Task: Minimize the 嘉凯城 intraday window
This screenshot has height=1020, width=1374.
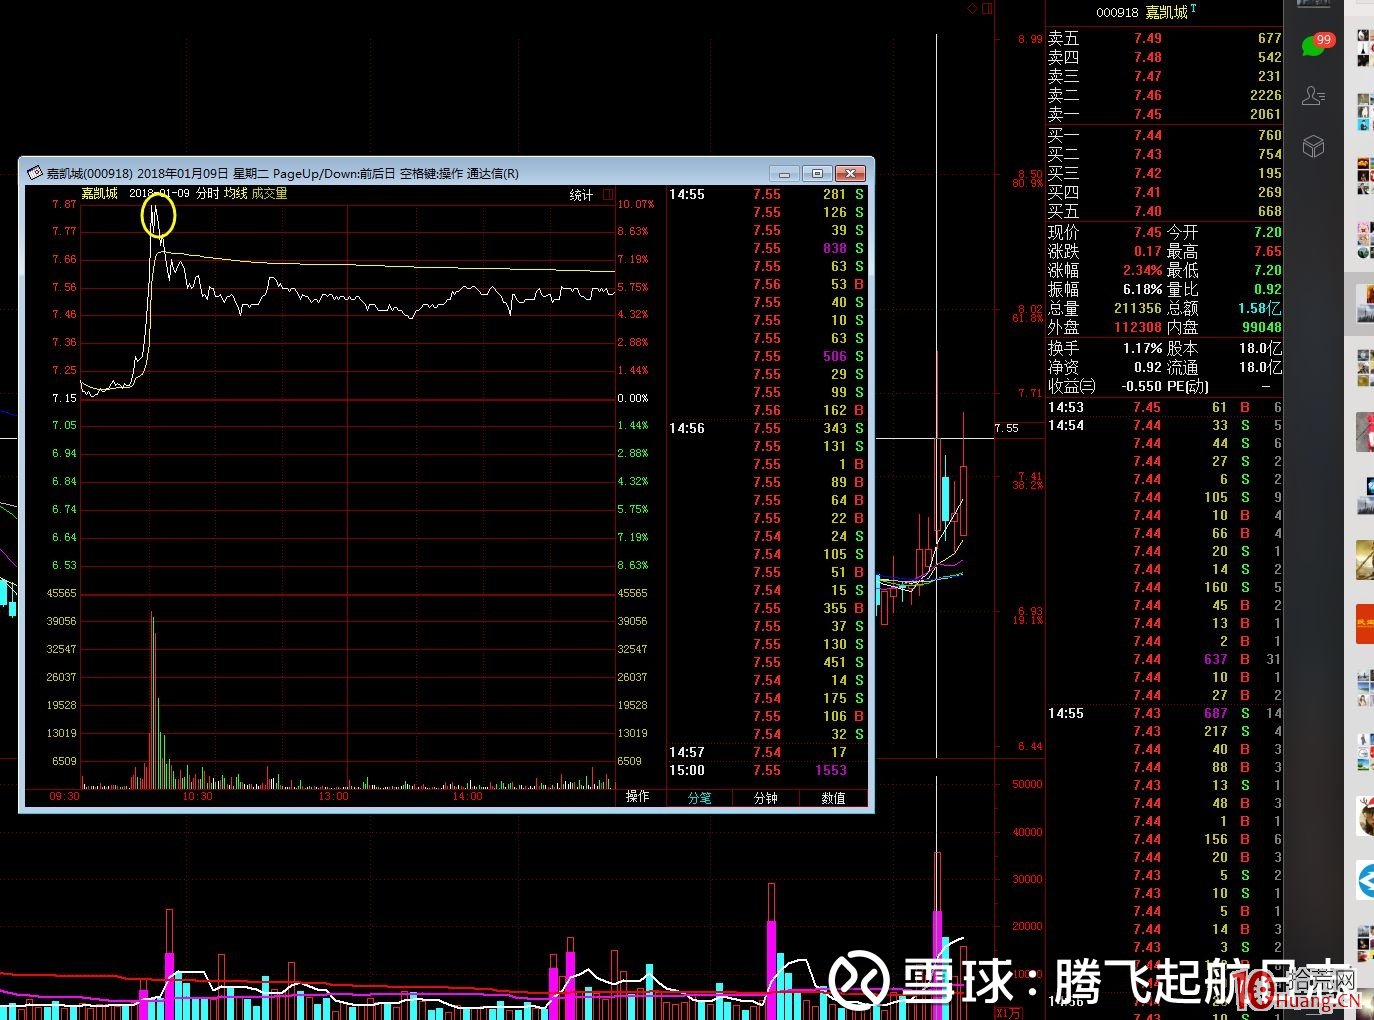Action: [x=785, y=173]
